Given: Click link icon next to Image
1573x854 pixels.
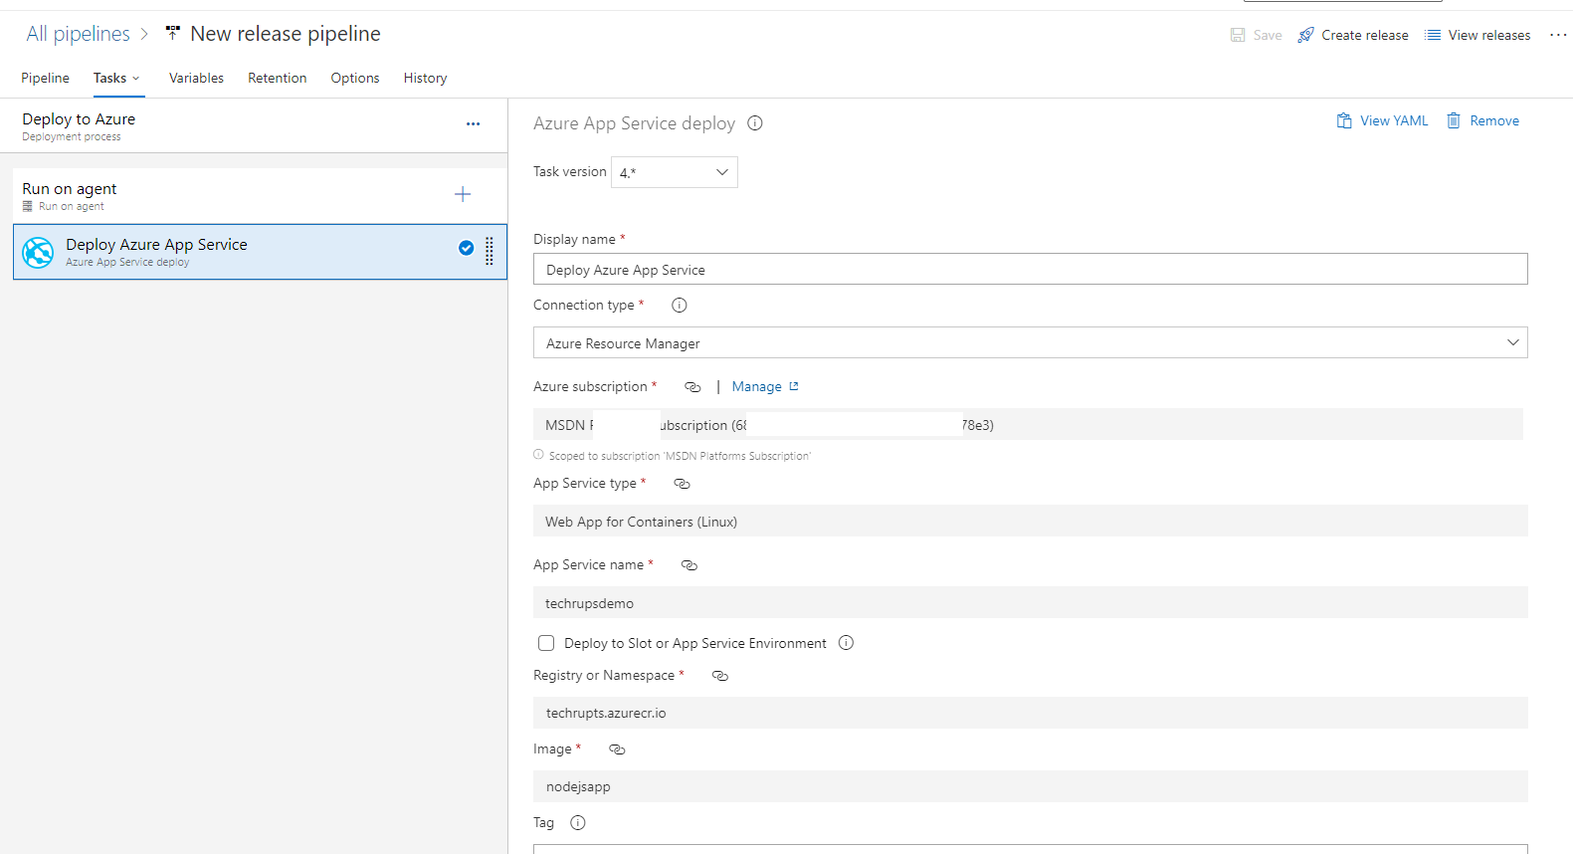Looking at the screenshot, I should [x=617, y=749].
